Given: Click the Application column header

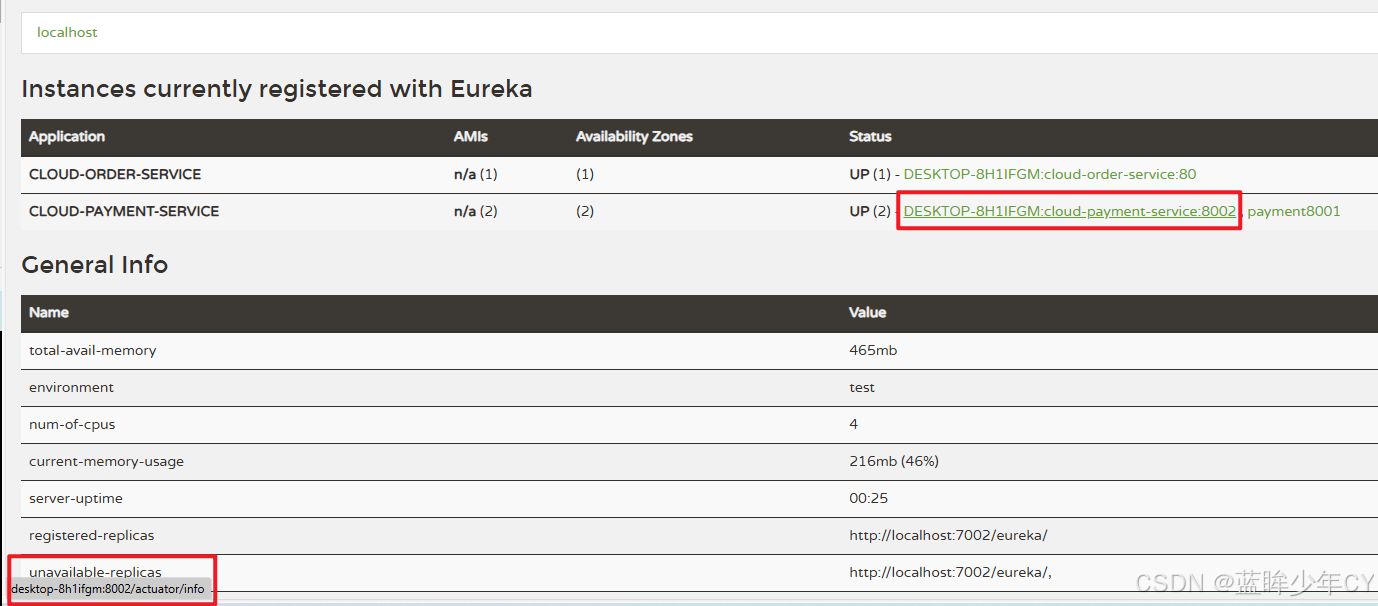Looking at the screenshot, I should [67, 137].
